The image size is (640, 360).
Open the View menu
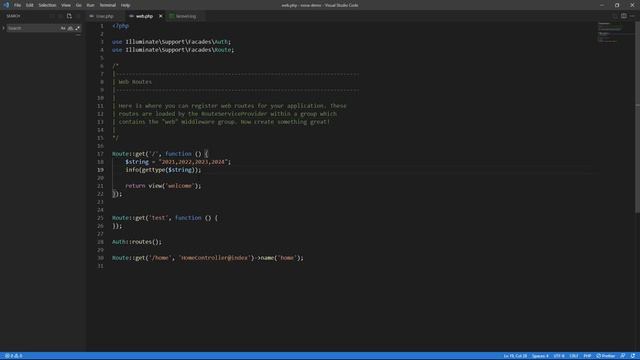66,5
